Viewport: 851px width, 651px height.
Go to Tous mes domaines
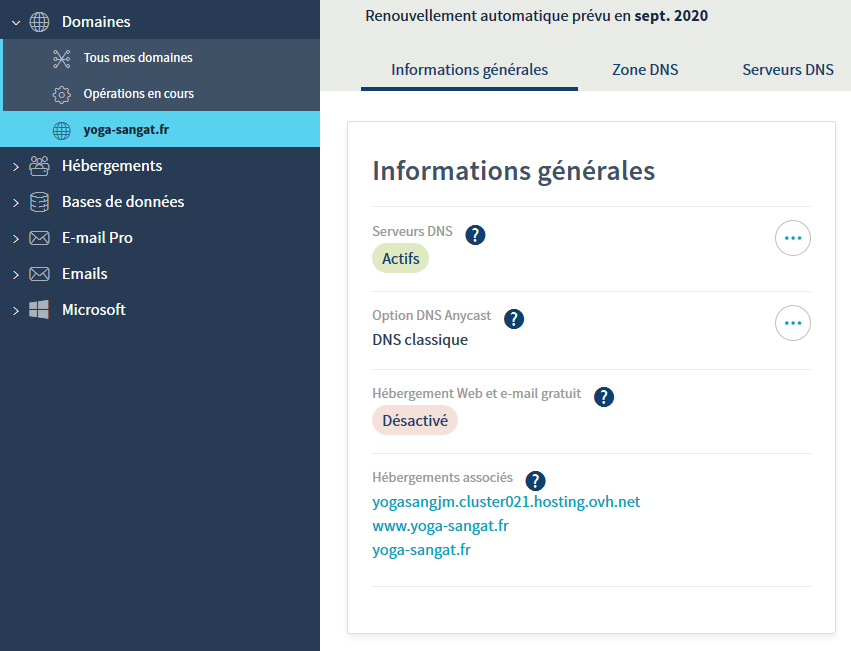(x=138, y=58)
